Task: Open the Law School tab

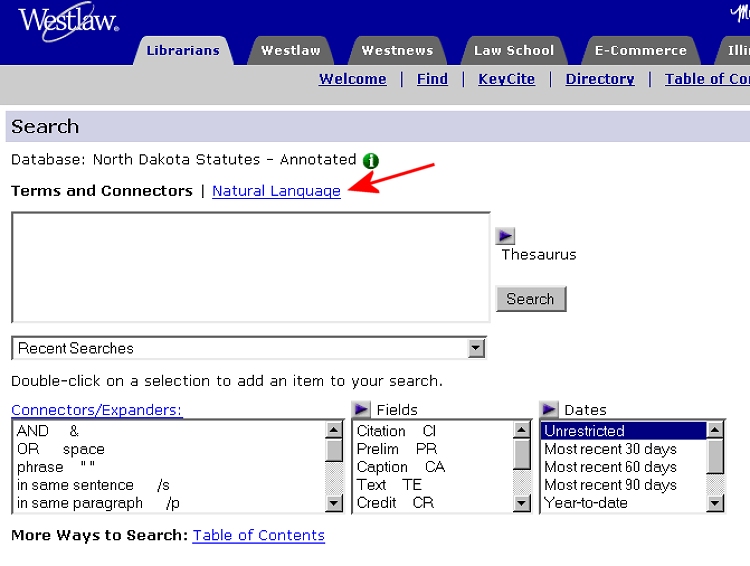Action: [514, 50]
